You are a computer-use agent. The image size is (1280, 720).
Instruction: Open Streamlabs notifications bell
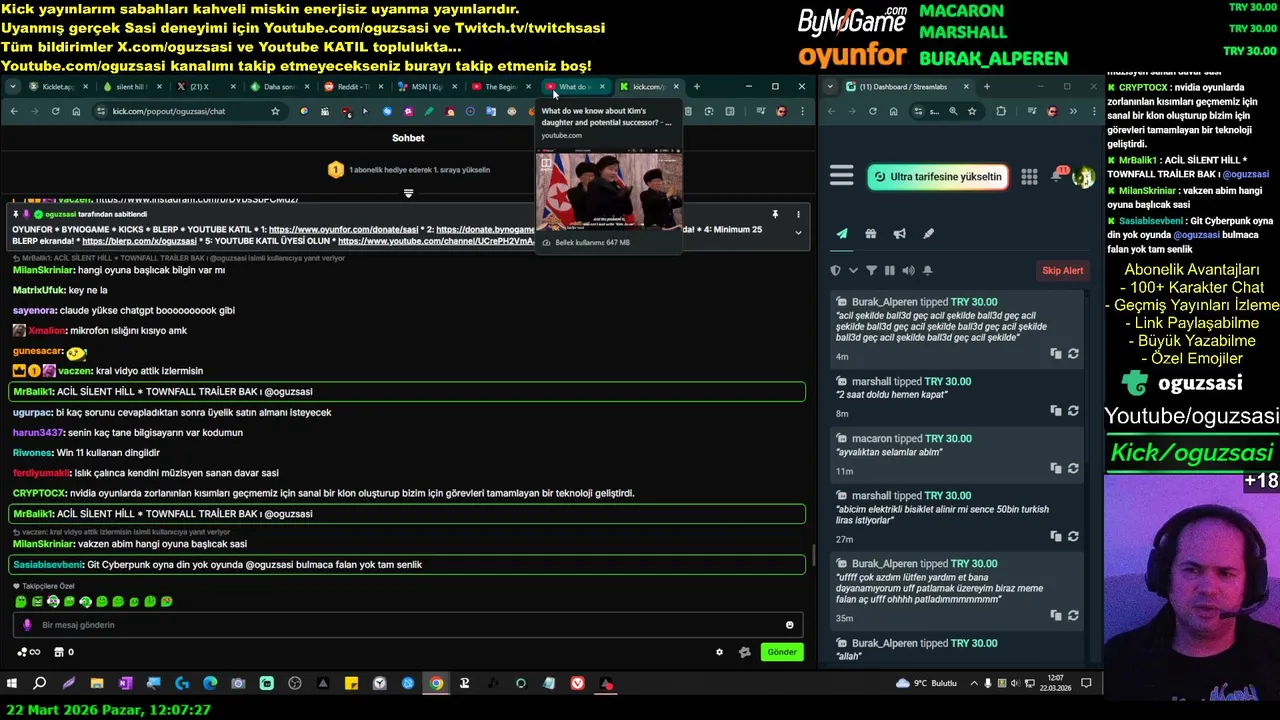(x=1058, y=176)
